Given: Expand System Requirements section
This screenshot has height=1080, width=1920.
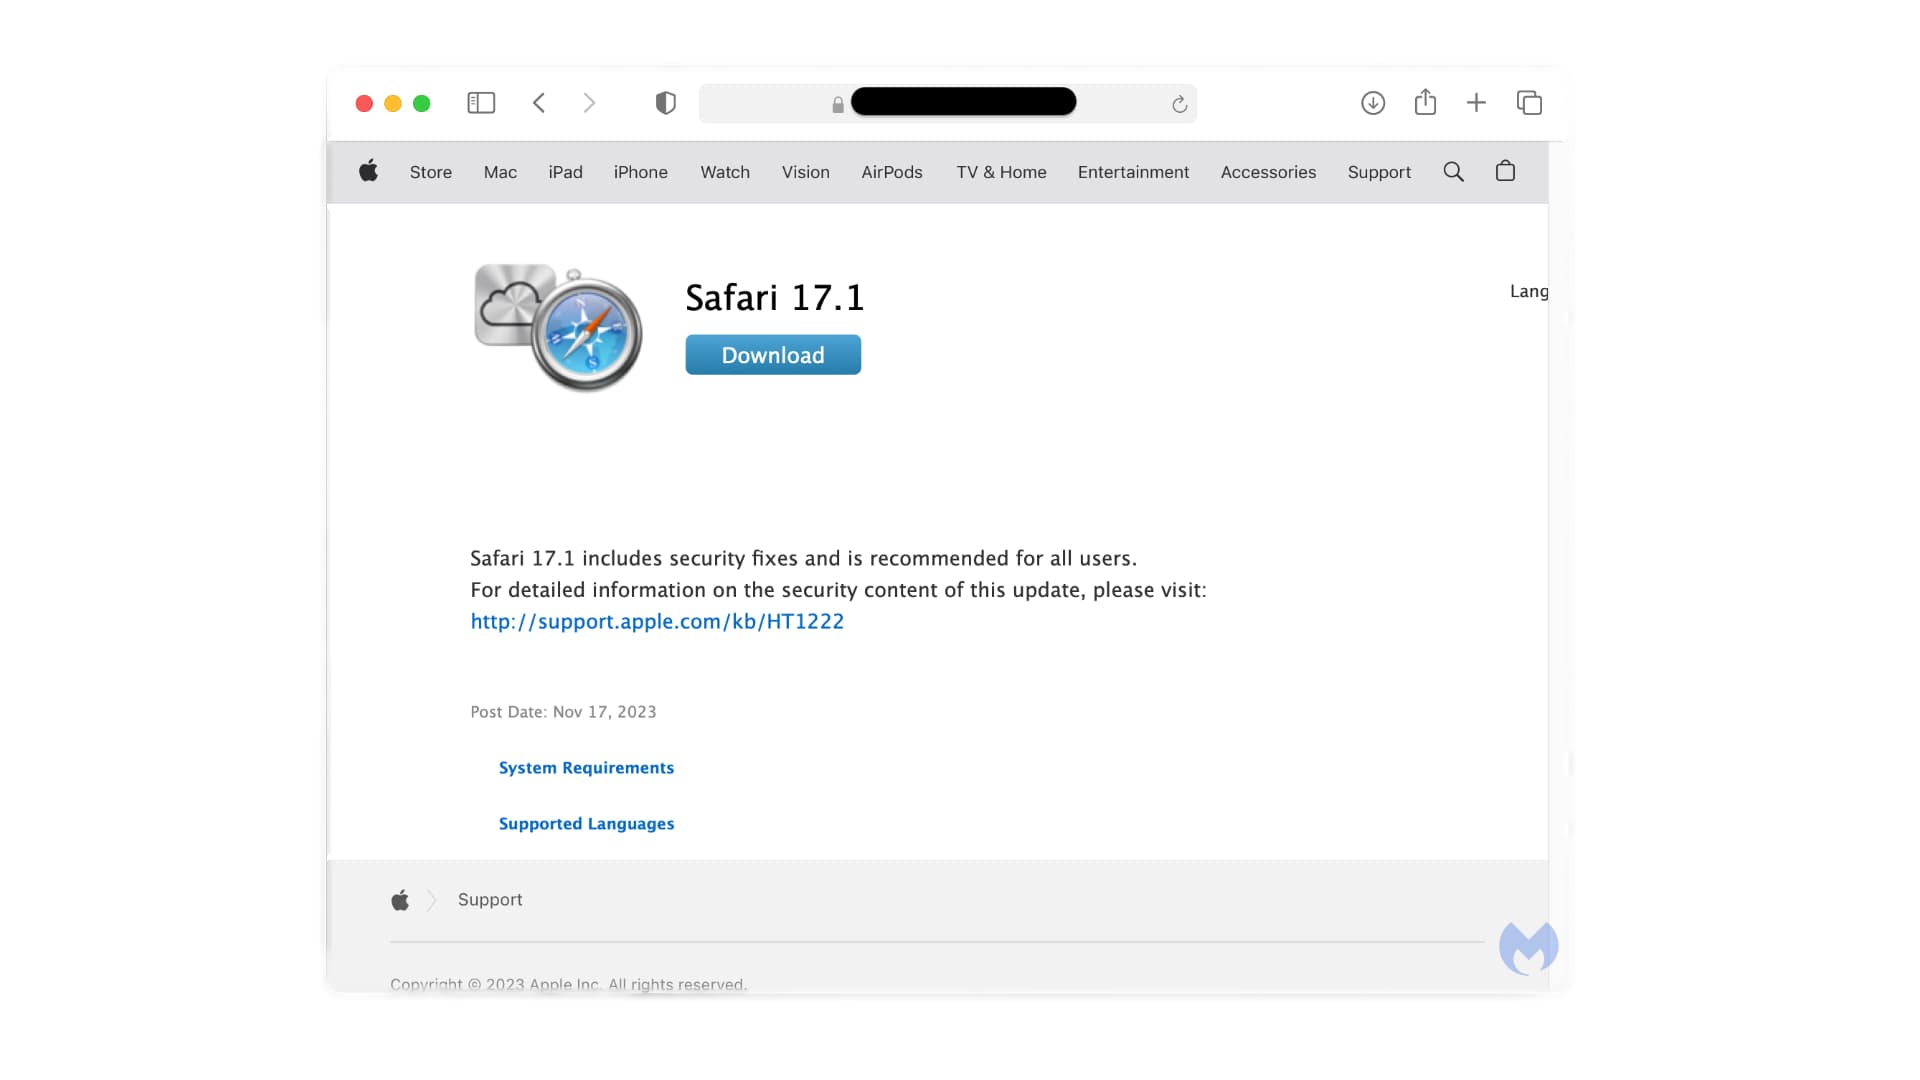Looking at the screenshot, I should pos(586,768).
